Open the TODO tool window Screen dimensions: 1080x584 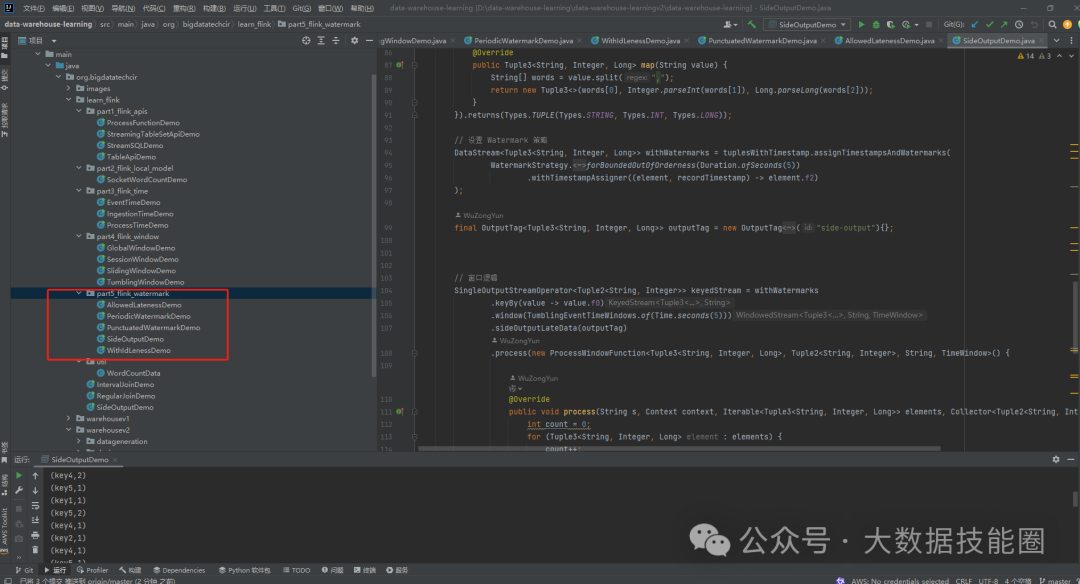[297, 570]
